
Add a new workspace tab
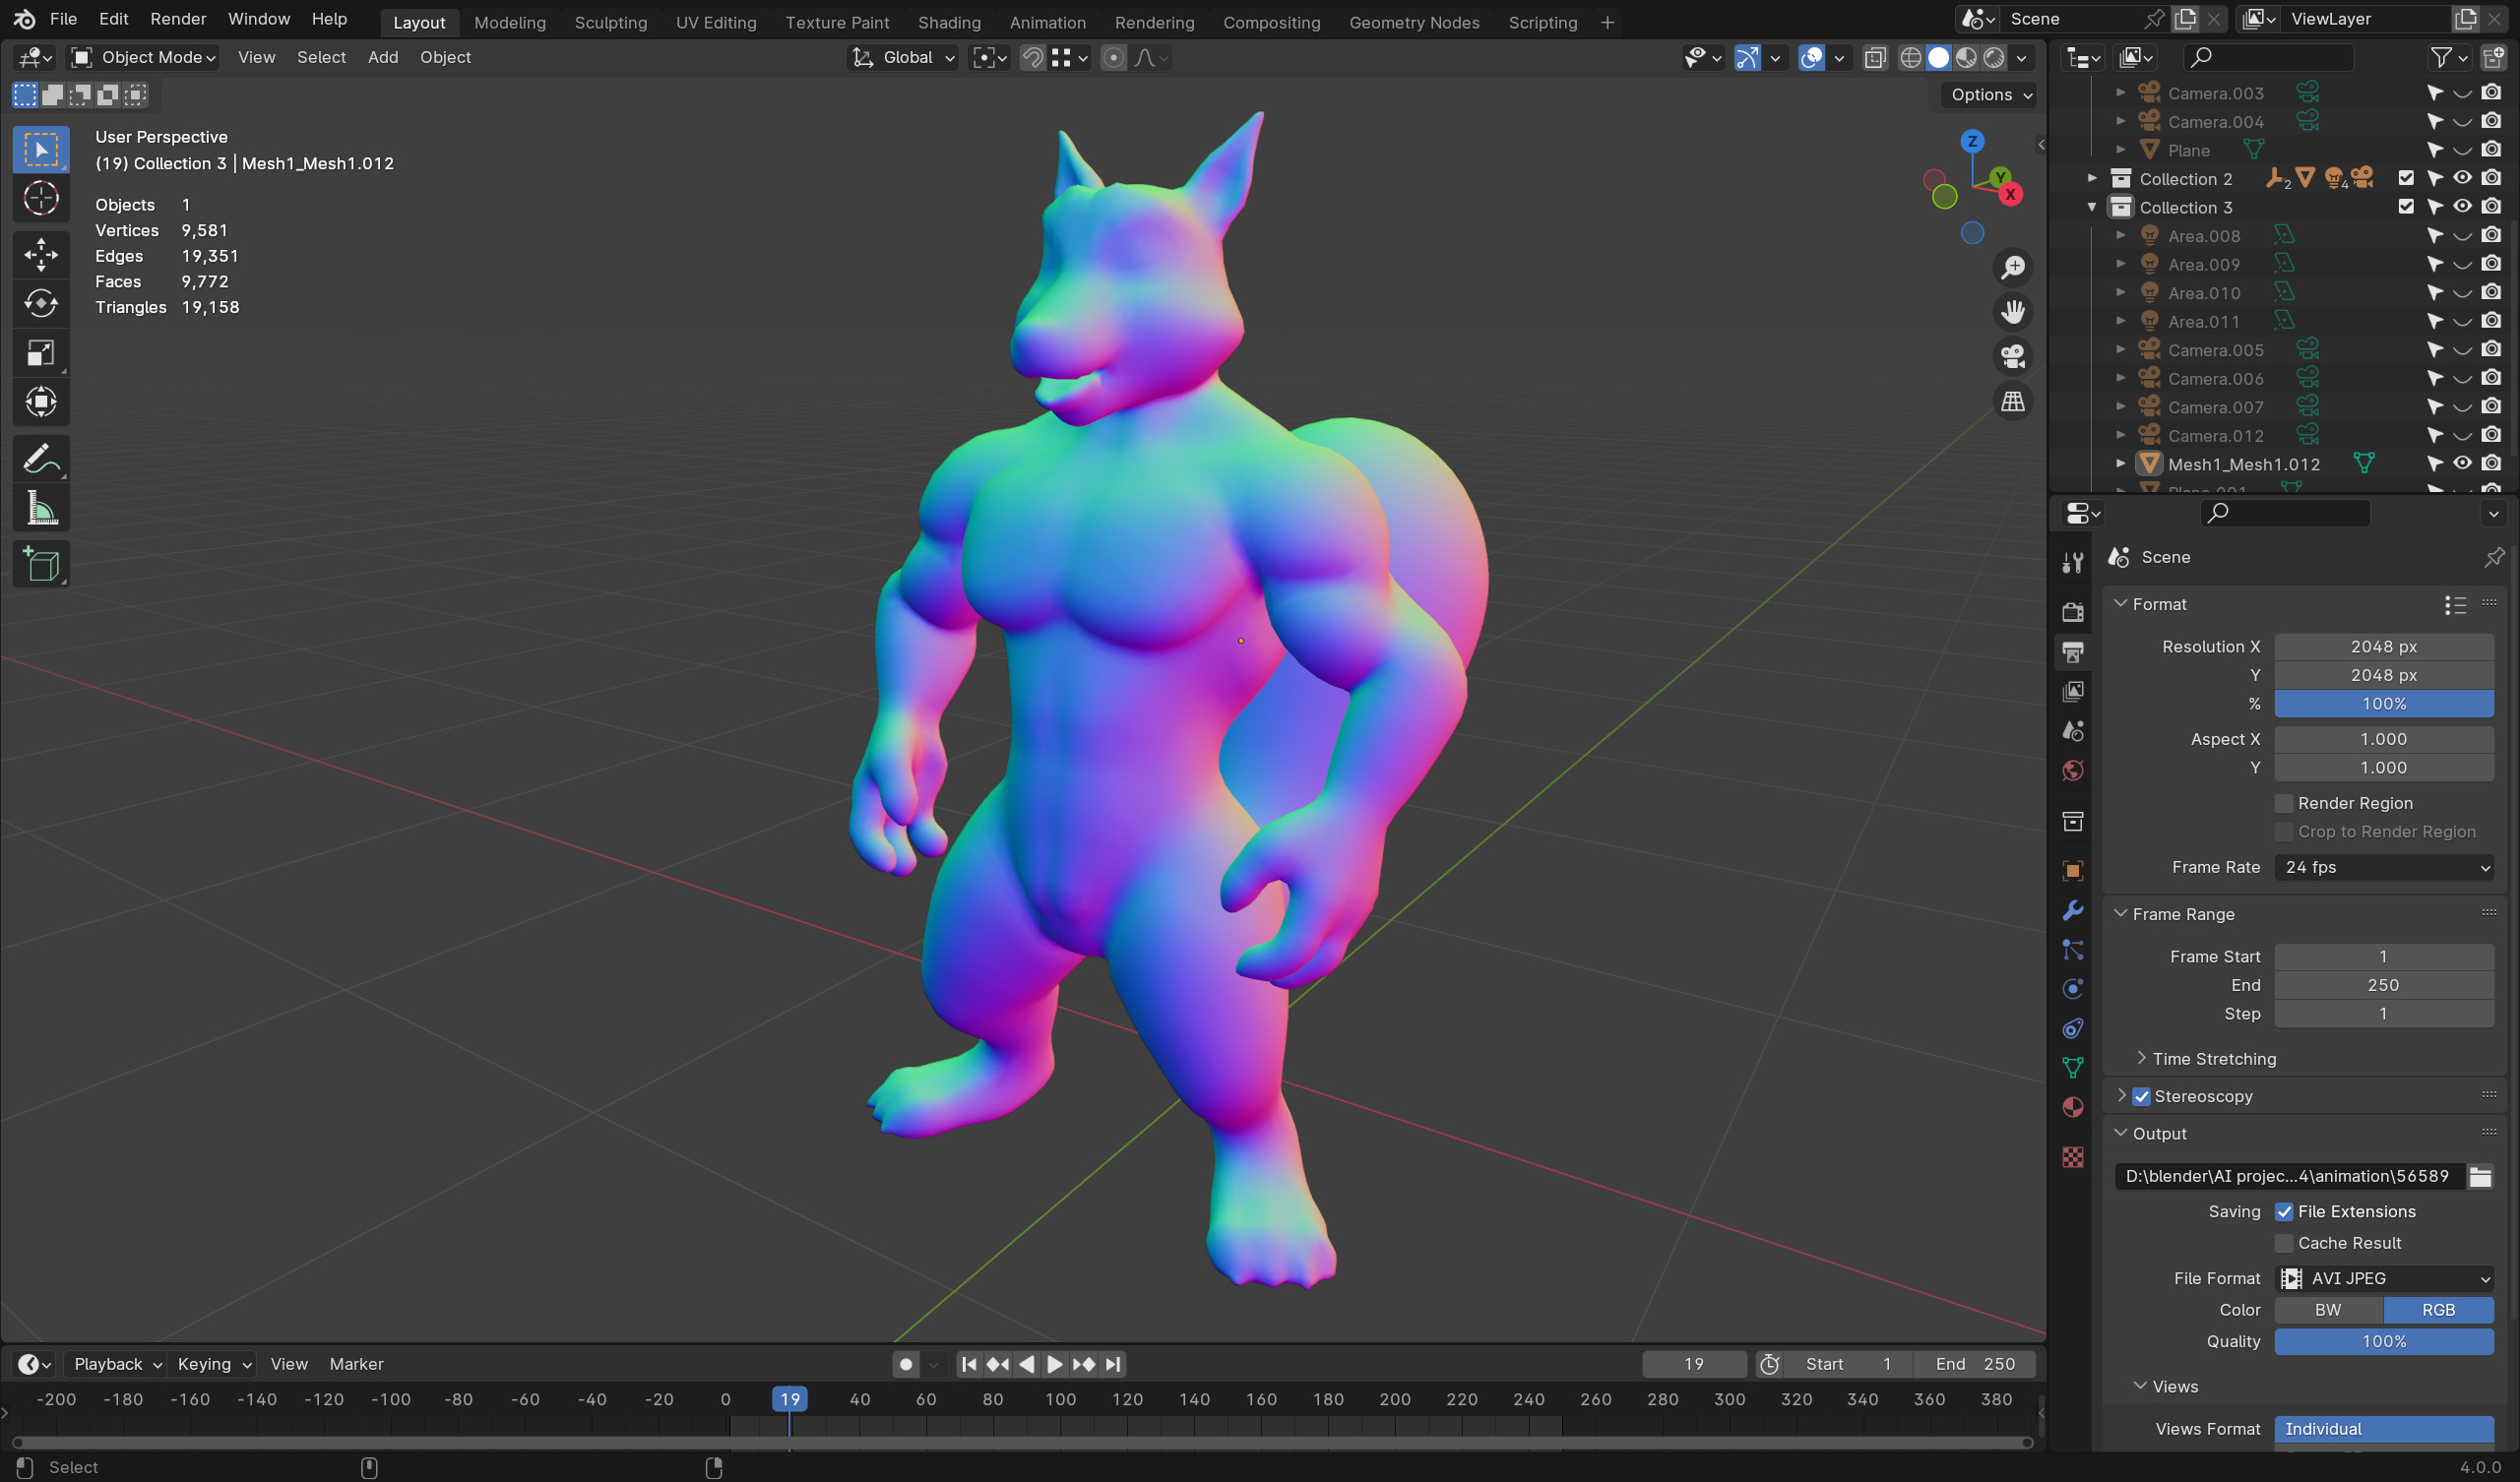click(1606, 22)
